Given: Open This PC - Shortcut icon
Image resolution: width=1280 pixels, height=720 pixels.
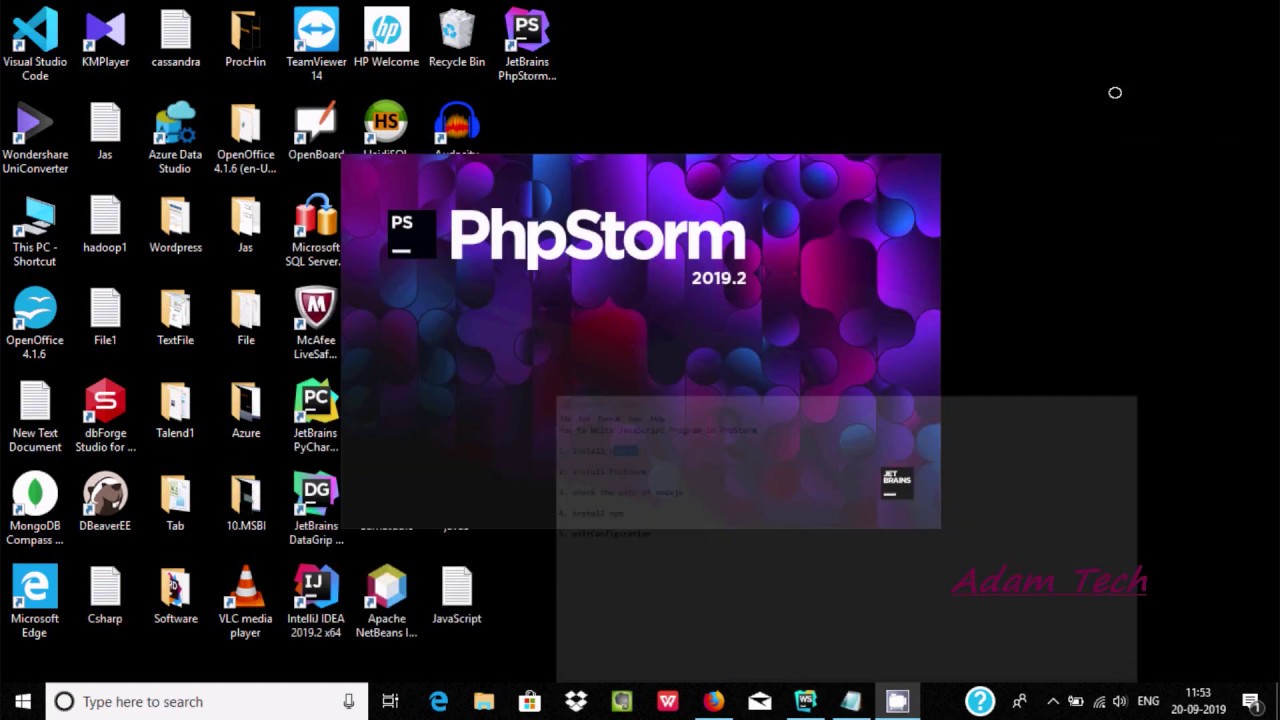Looking at the screenshot, I should click(35, 216).
